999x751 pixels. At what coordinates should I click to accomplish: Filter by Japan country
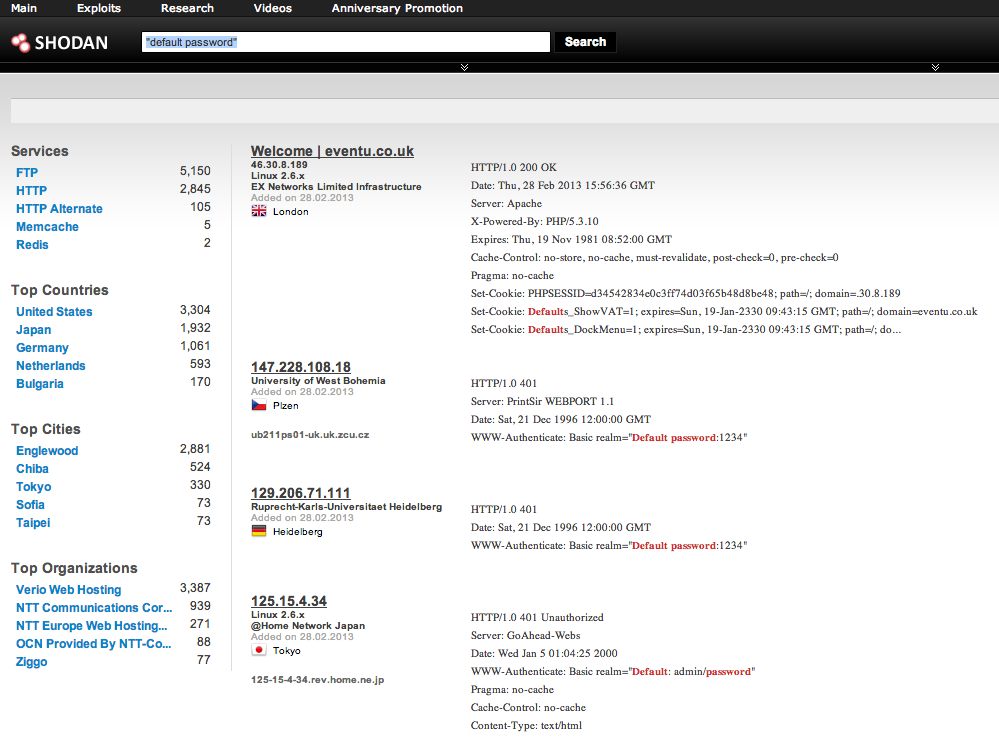tap(34, 329)
